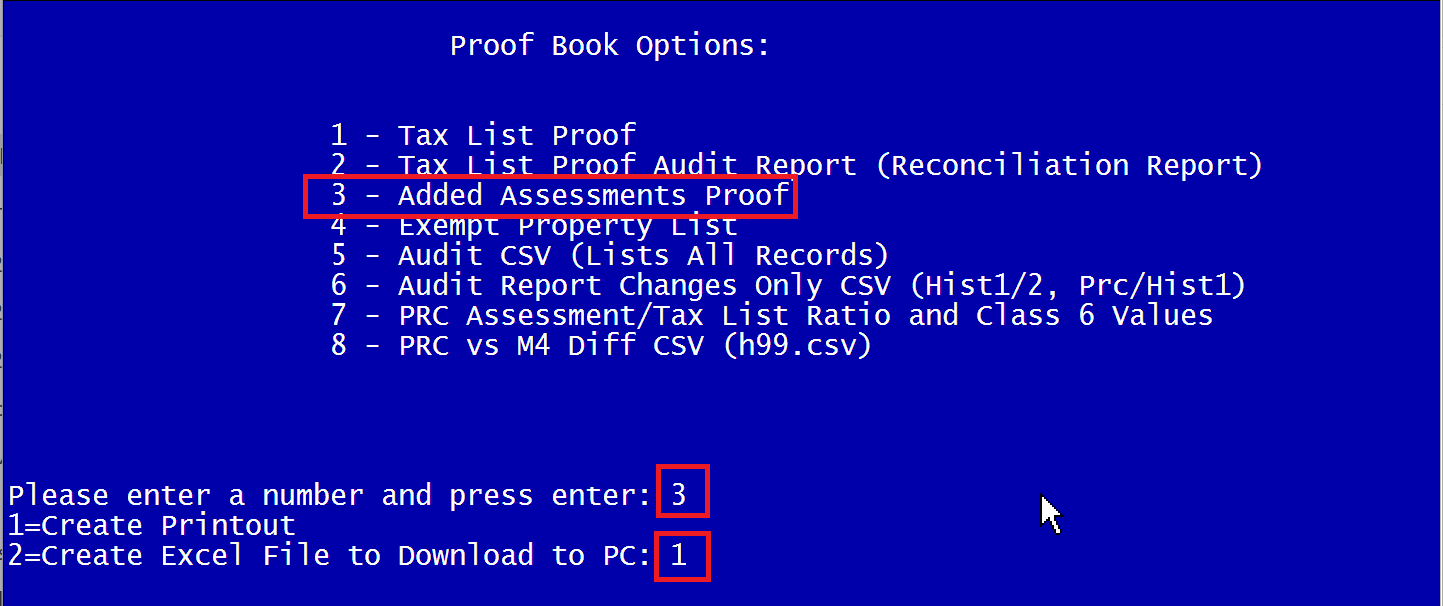1443x606 pixels.
Task: Click the number entry field containing 3
Action: pos(683,491)
